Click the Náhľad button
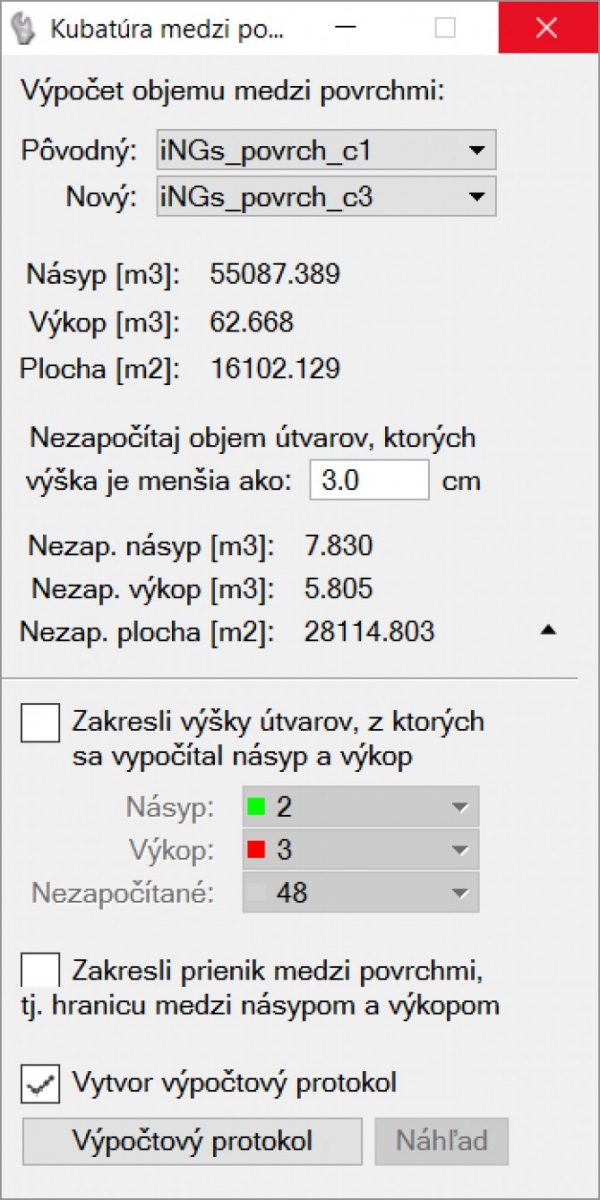The image size is (600, 1200). (441, 1141)
